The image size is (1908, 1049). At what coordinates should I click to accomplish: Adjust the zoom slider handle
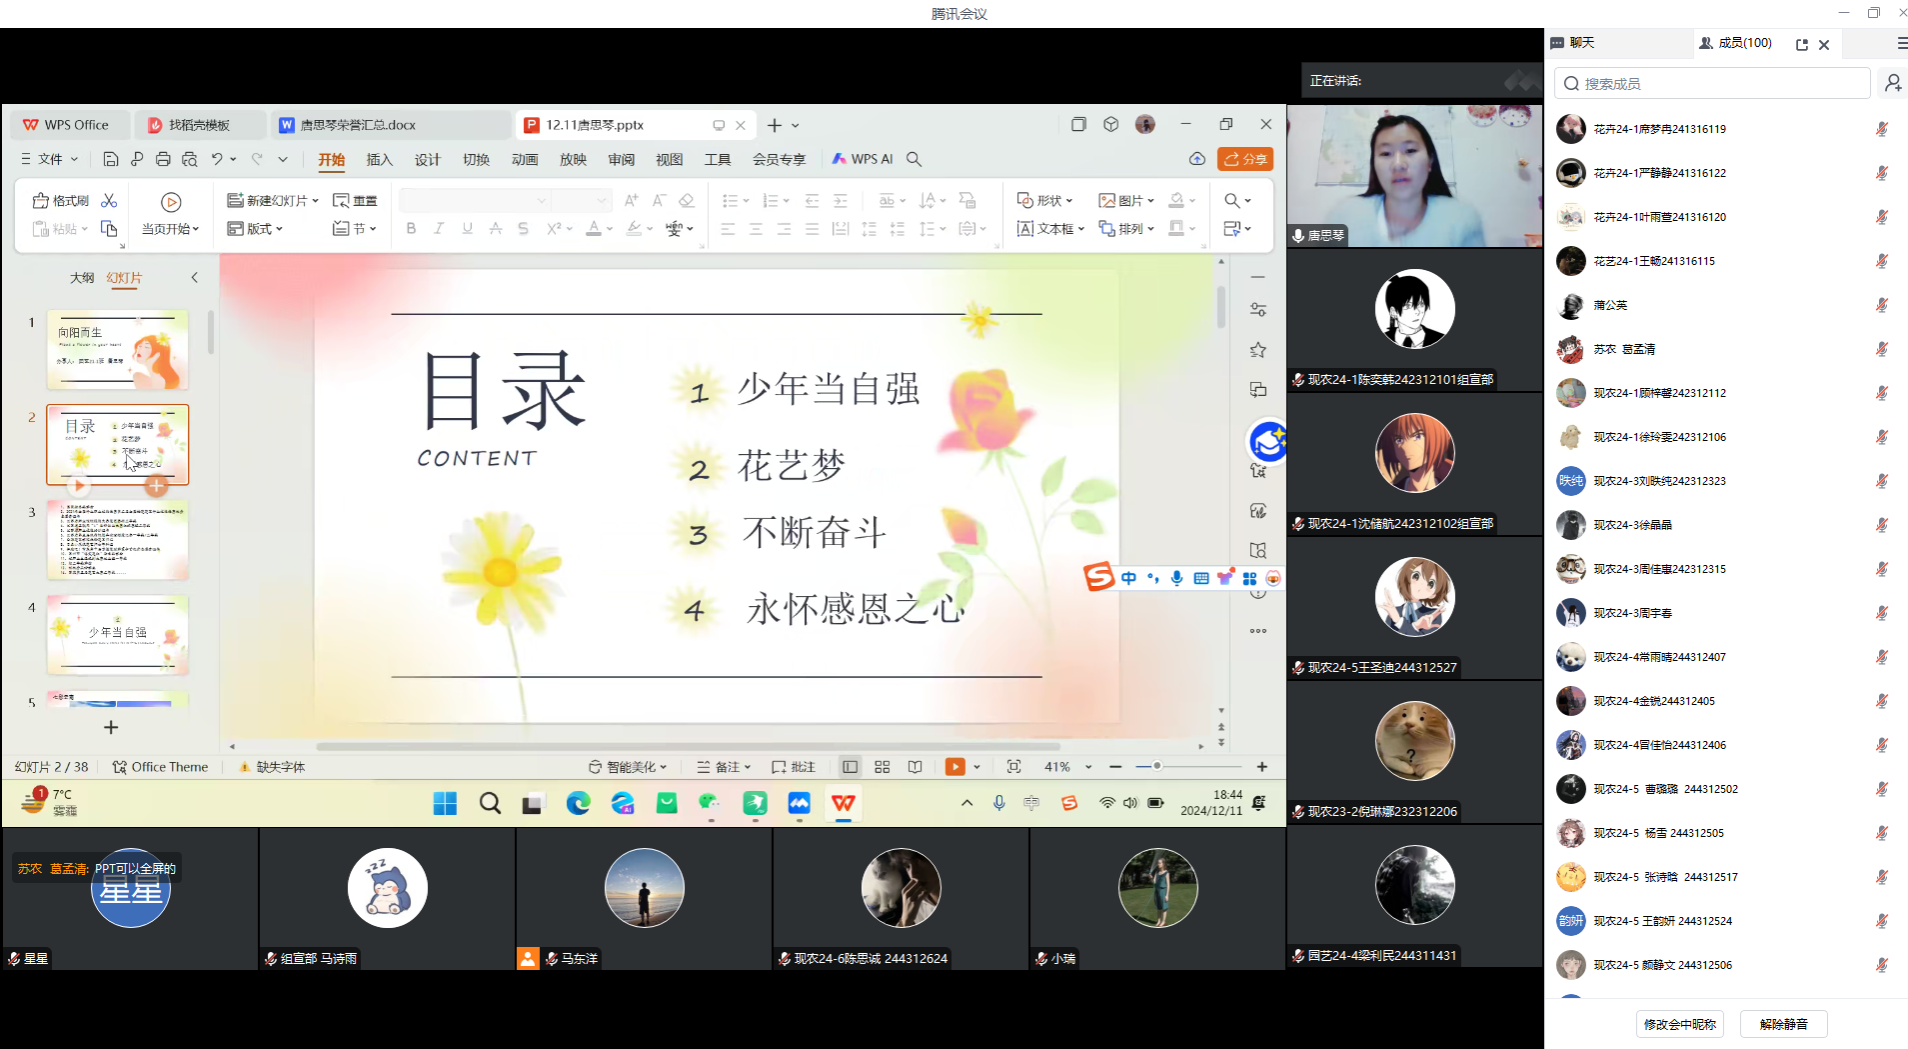click(1157, 766)
